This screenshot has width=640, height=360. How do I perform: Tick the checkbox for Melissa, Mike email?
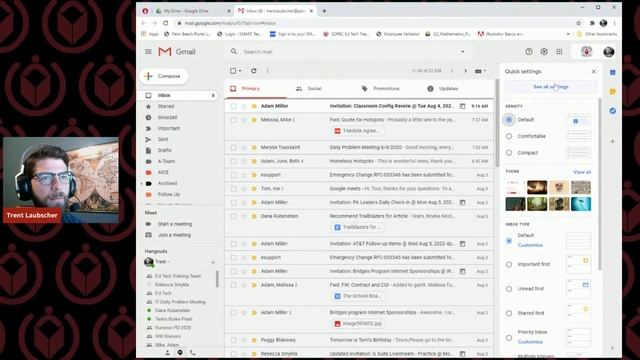pyautogui.click(x=233, y=120)
